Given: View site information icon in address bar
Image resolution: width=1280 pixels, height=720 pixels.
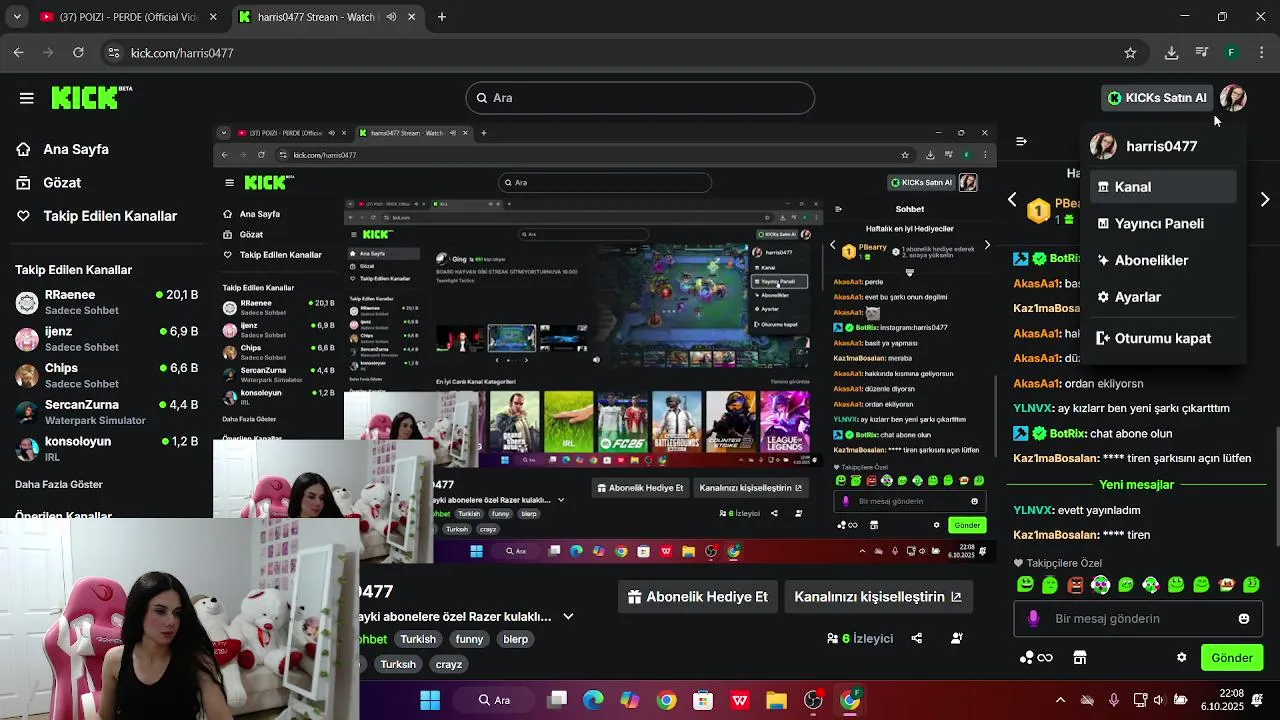Looking at the screenshot, I should coord(113,53).
